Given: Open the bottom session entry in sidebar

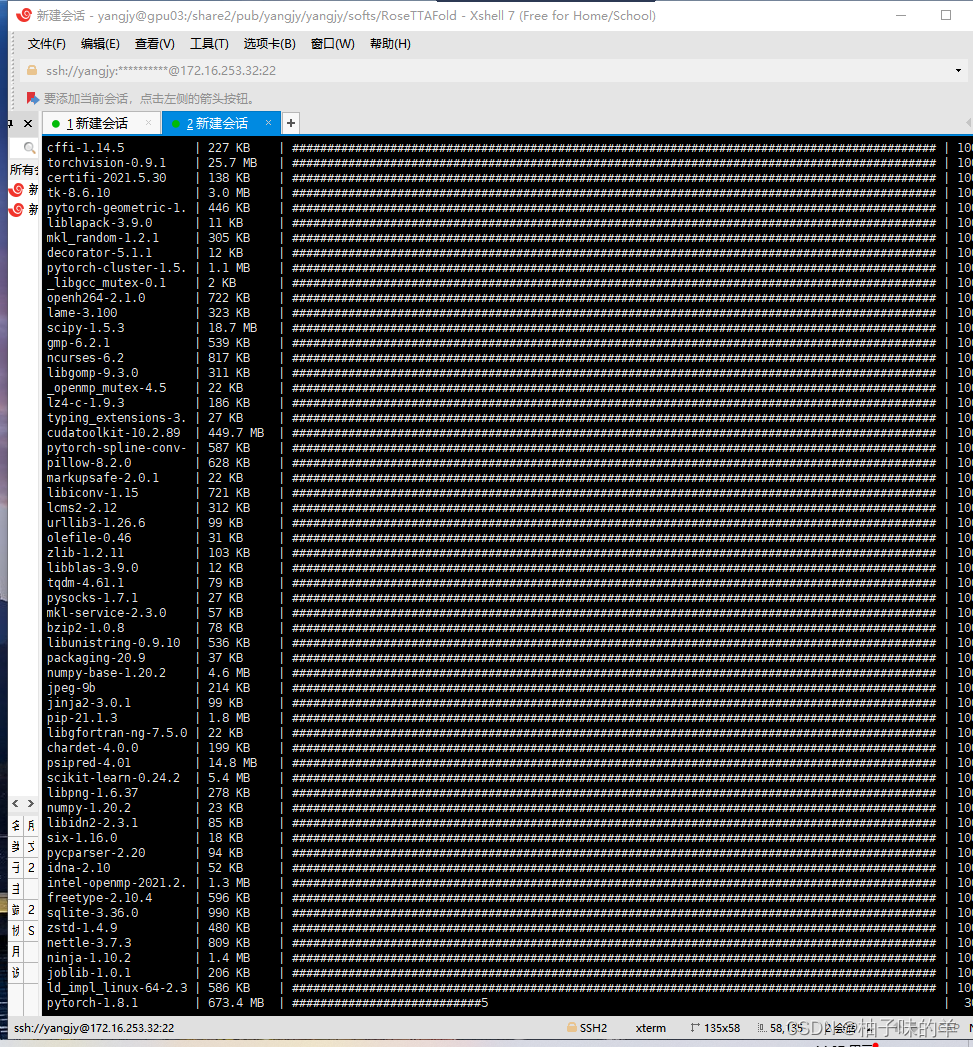Looking at the screenshot, I should click(24, 210).
